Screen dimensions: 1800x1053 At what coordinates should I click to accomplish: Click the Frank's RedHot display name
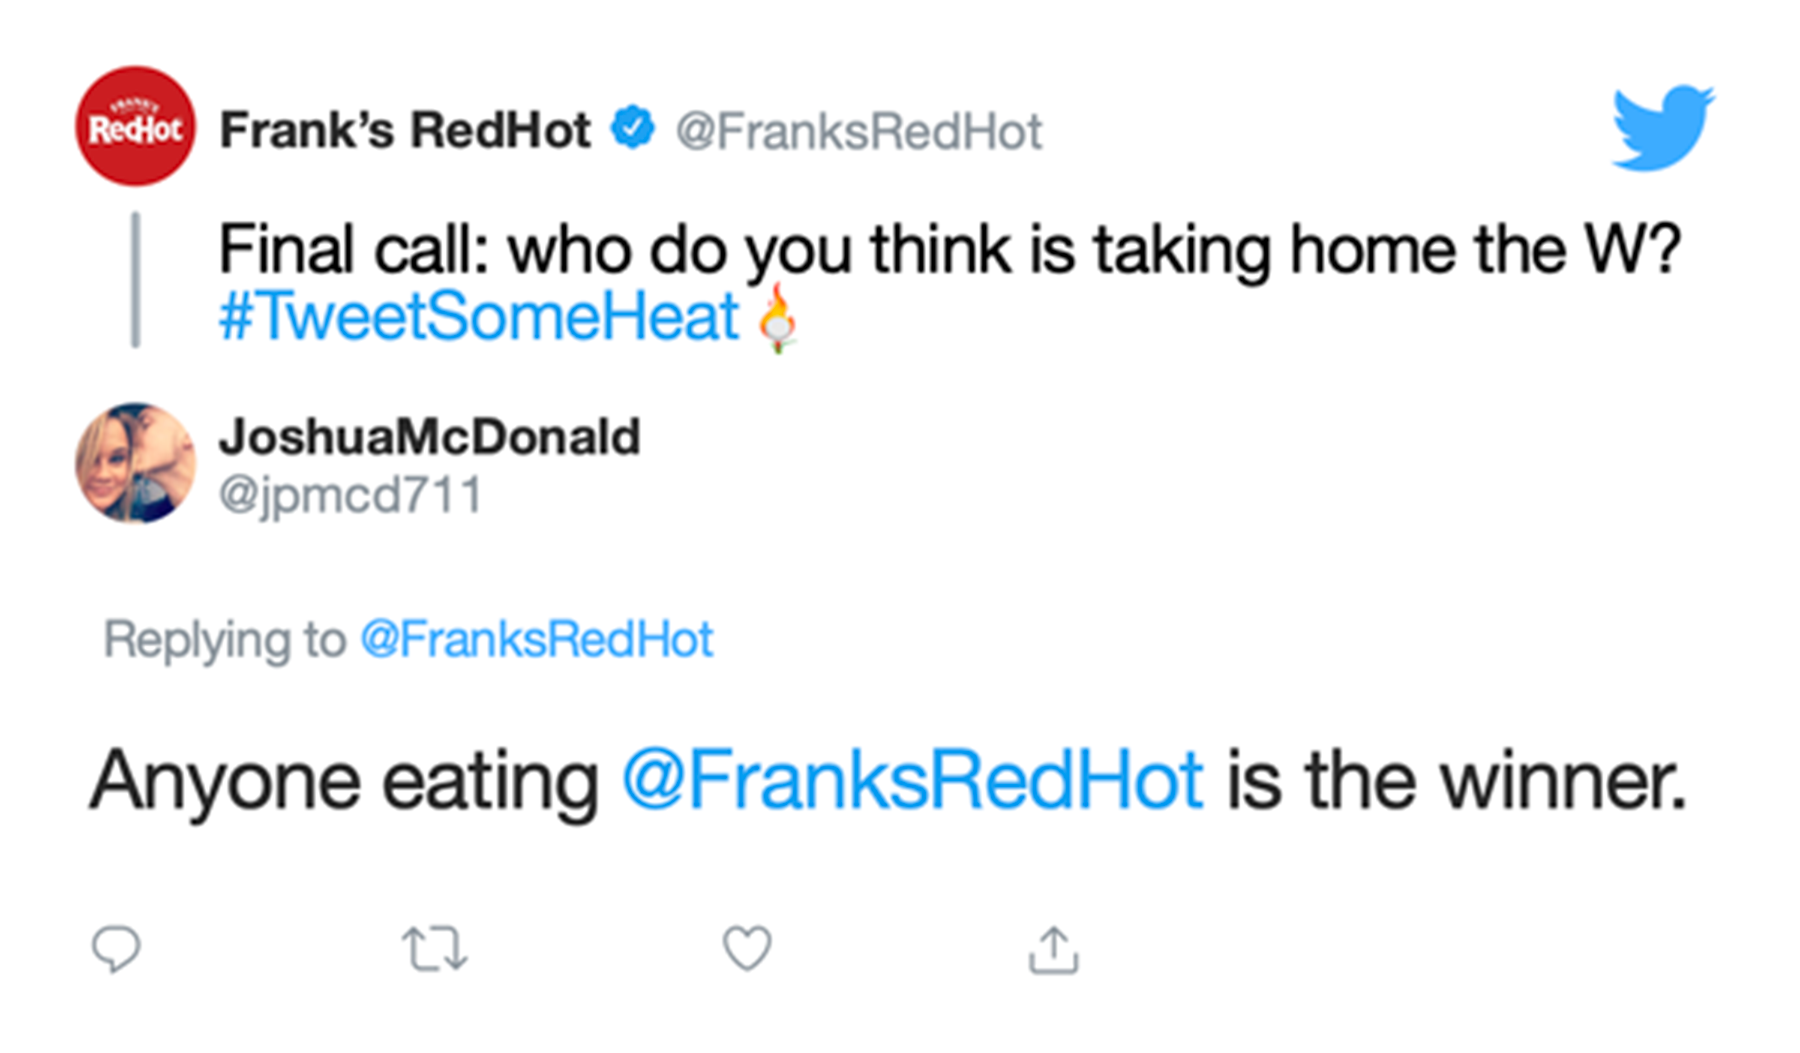405,130
